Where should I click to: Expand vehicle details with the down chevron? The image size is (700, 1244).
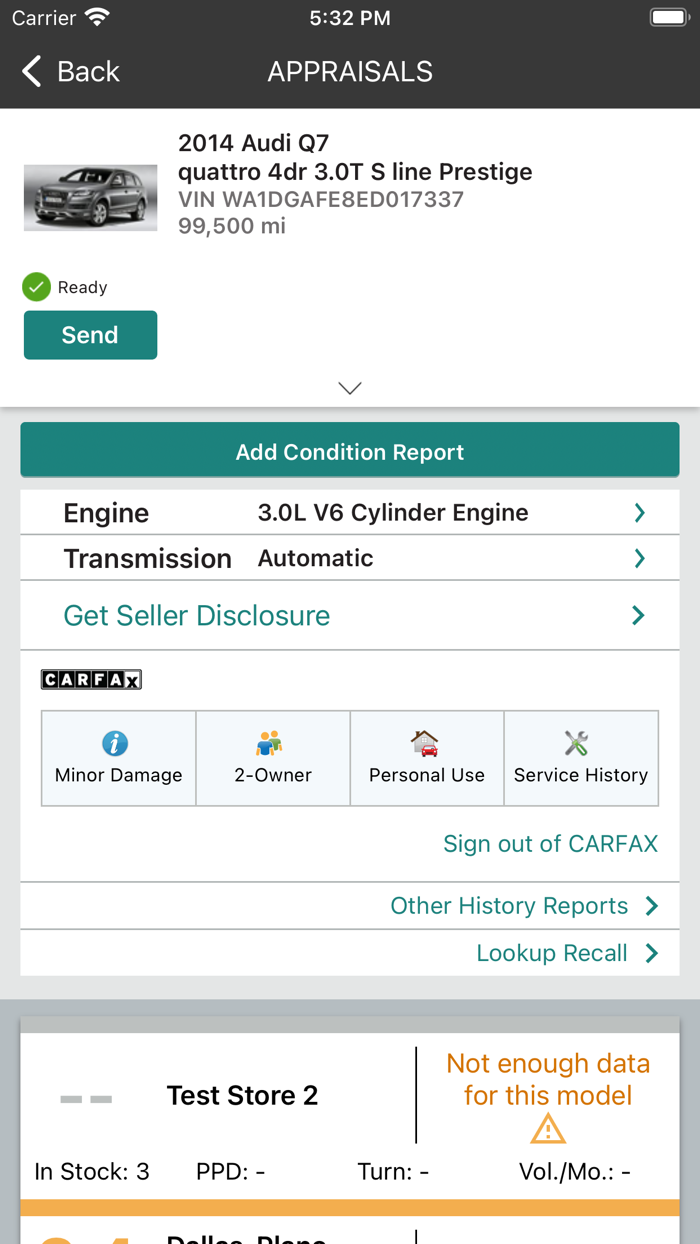coord(350,388)
